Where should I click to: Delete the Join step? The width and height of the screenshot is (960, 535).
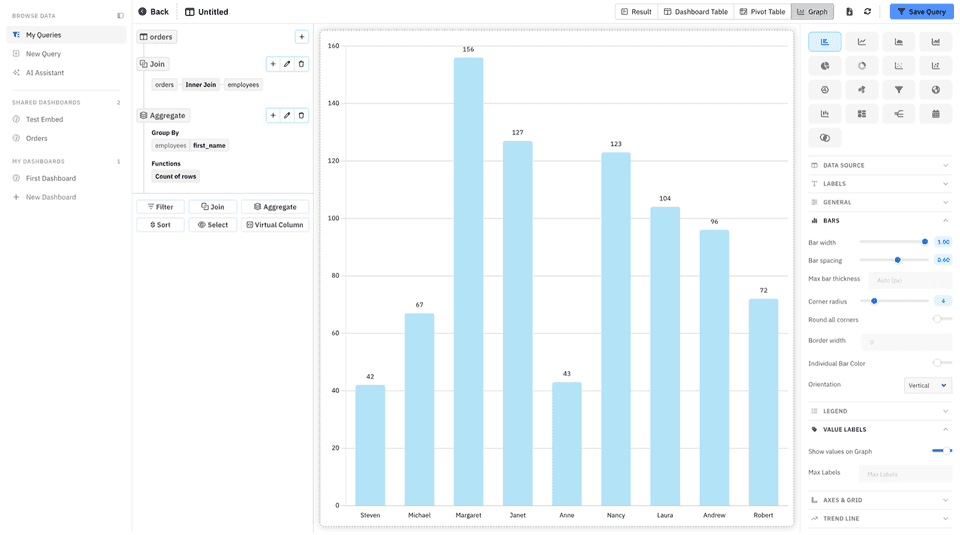[x=301, y=64]
